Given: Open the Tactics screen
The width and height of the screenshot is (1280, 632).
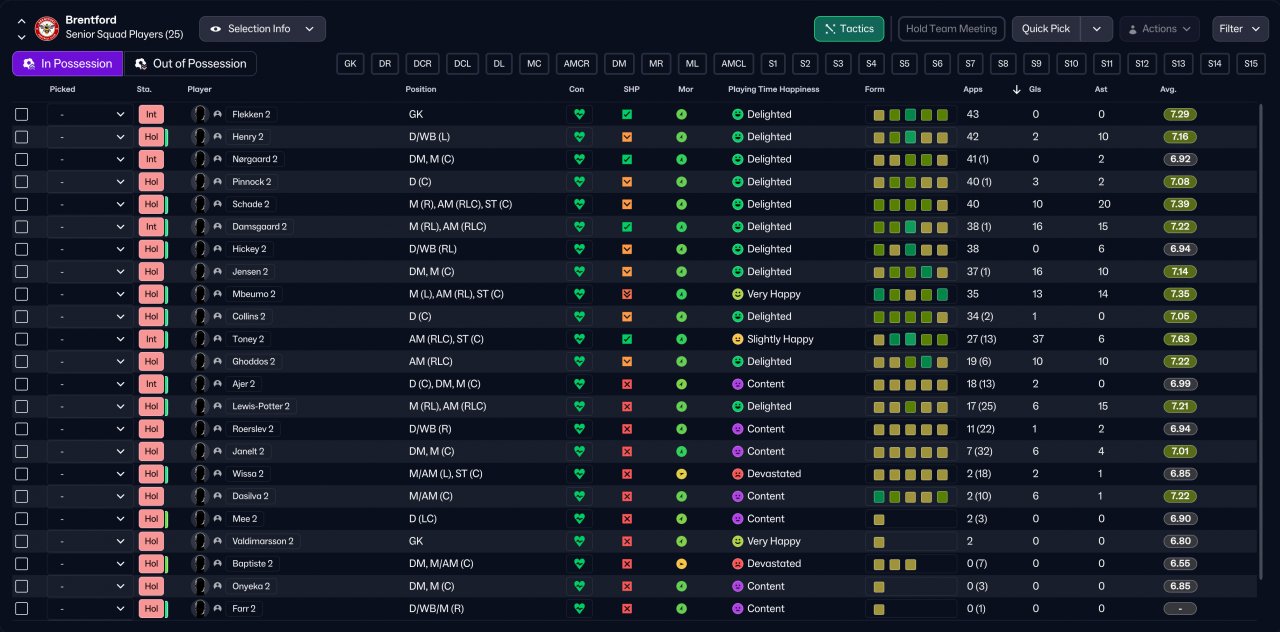Looking at the screenshot, I should (x=848, y=29).
